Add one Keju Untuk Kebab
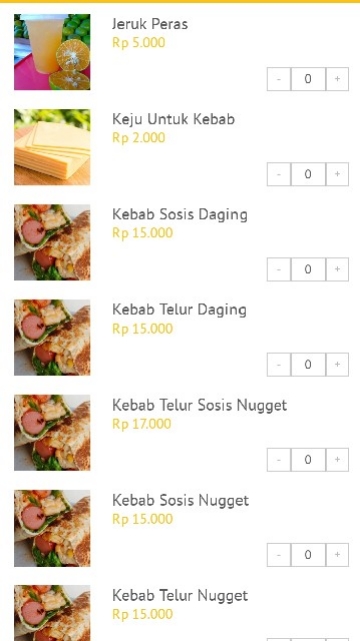Image resolution: width=360 pixels, height=641 pixels. (337, 174)
